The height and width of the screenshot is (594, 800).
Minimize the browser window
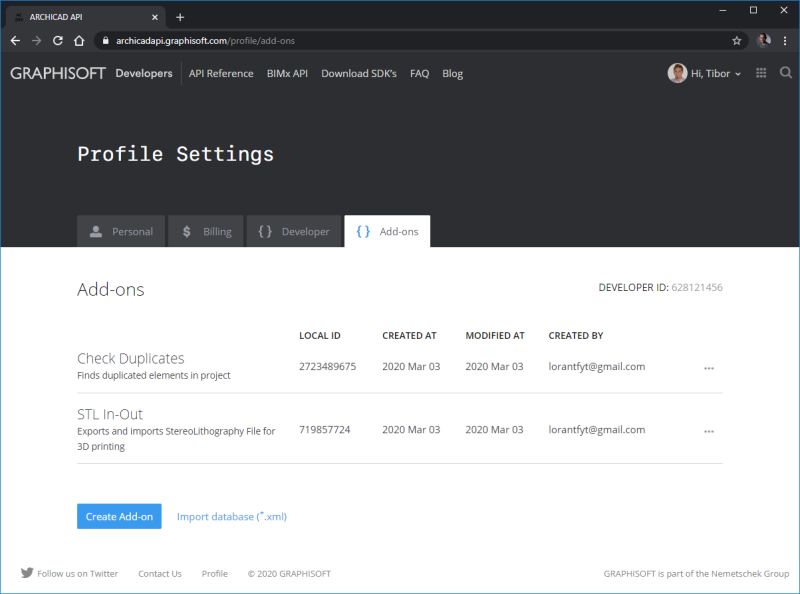tap(722, 10)
